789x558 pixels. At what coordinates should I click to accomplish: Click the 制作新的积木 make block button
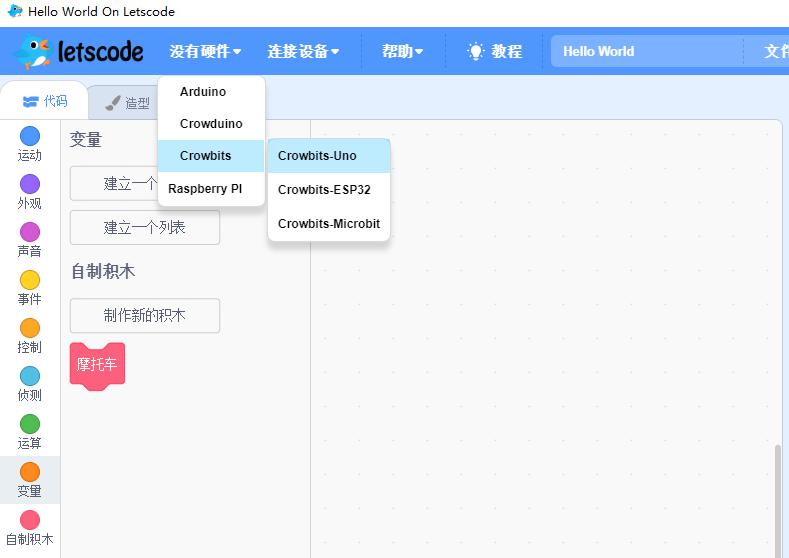[145, 315]
